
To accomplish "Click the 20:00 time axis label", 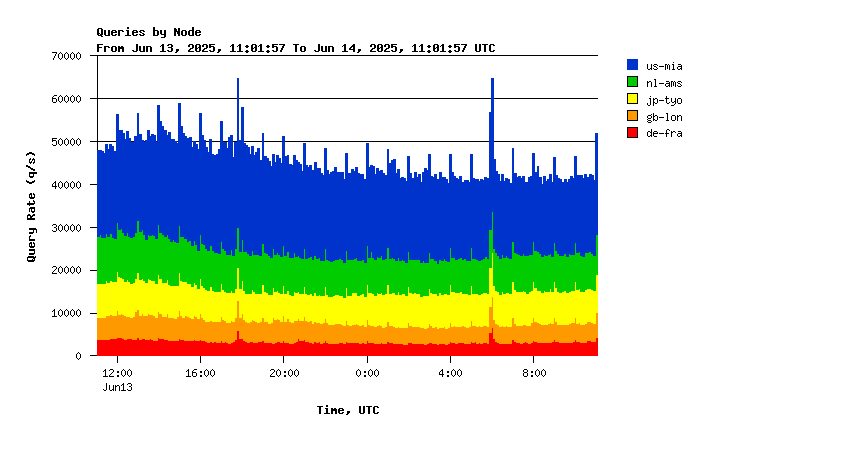I will click(x=284, y=373).
